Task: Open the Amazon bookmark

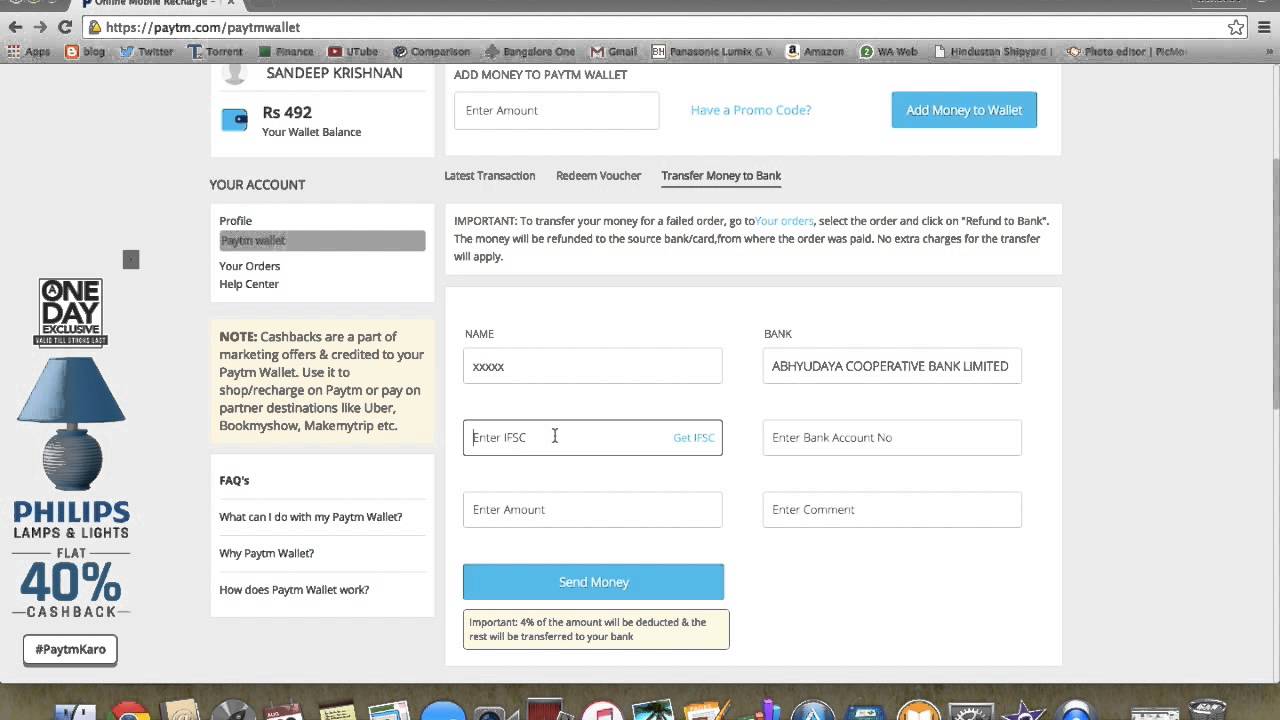Action: pos(815,51)
